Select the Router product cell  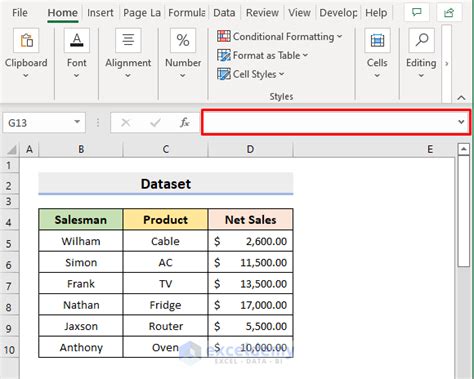(165, 326)
